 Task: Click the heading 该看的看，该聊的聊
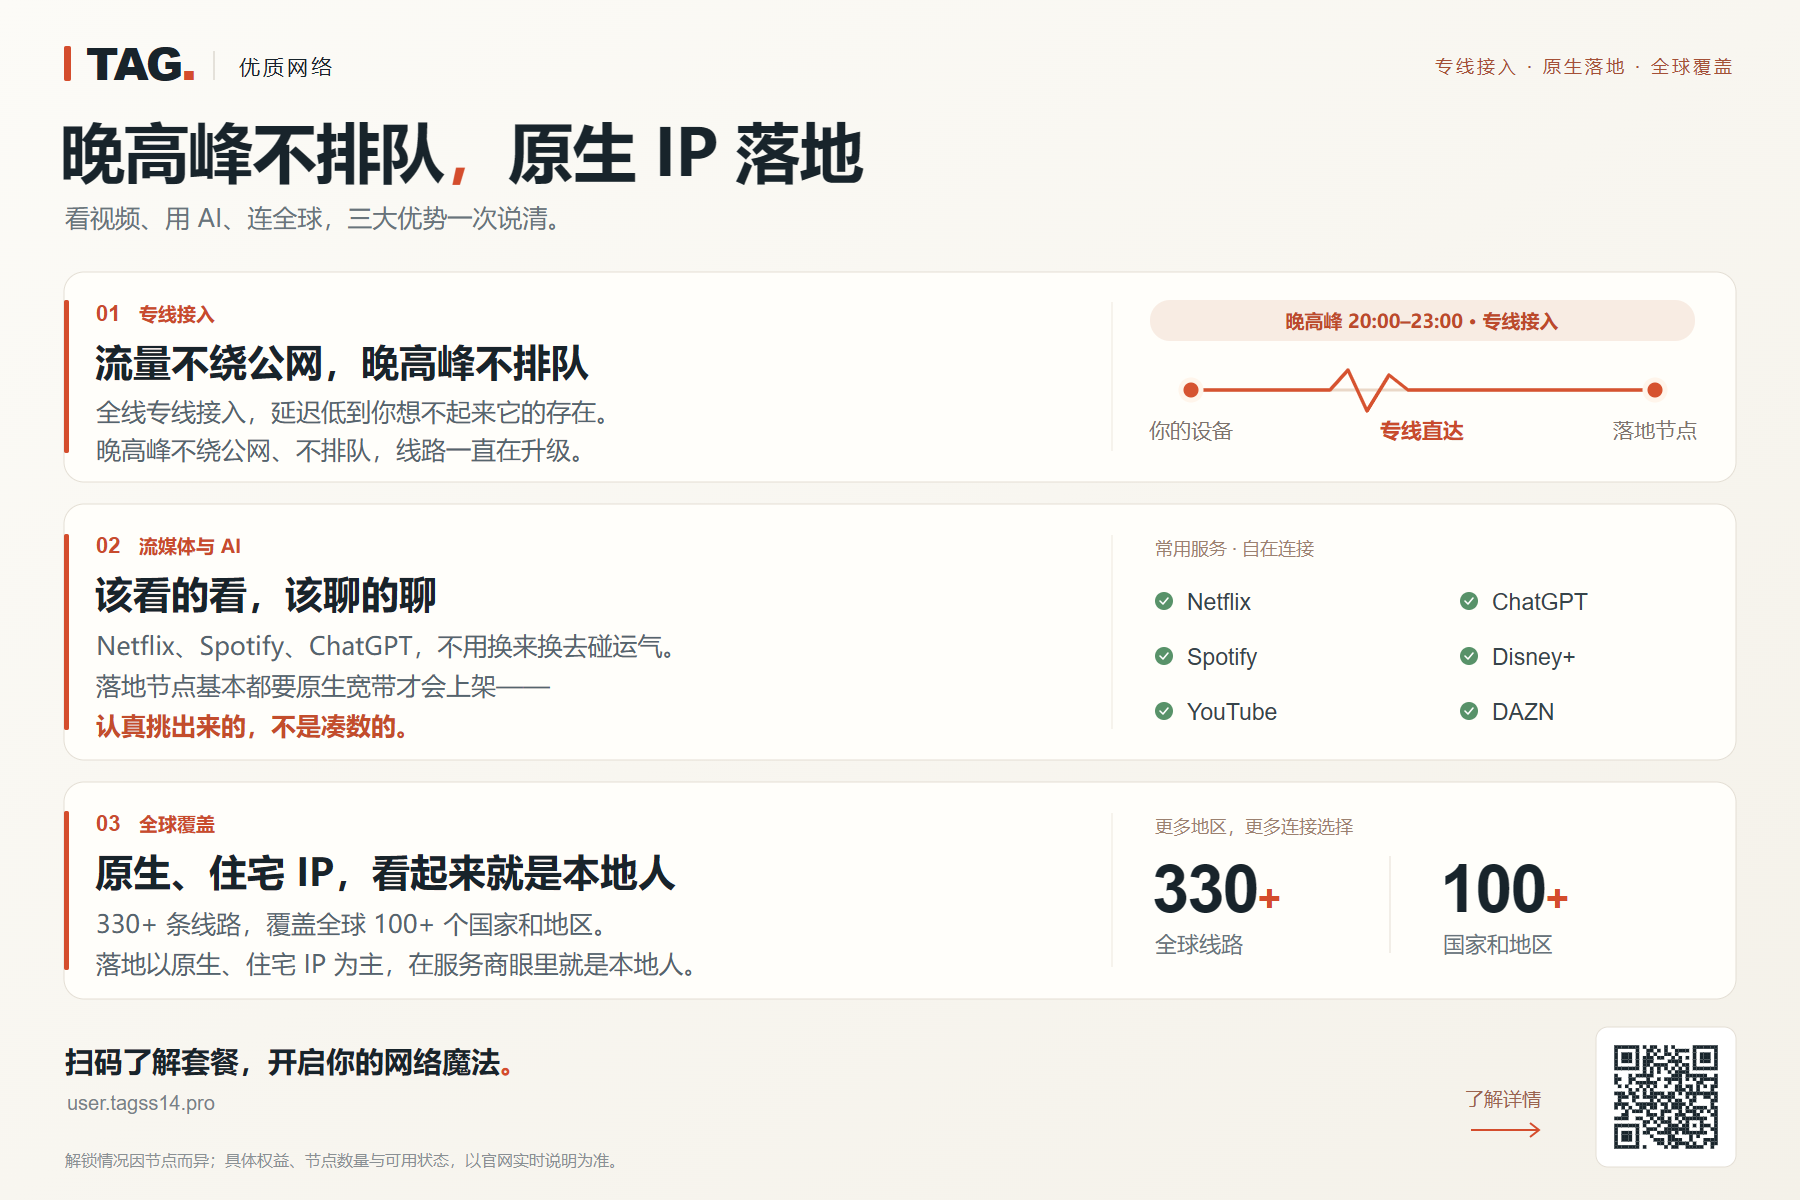pyautogui.click(x=266, y=595)
